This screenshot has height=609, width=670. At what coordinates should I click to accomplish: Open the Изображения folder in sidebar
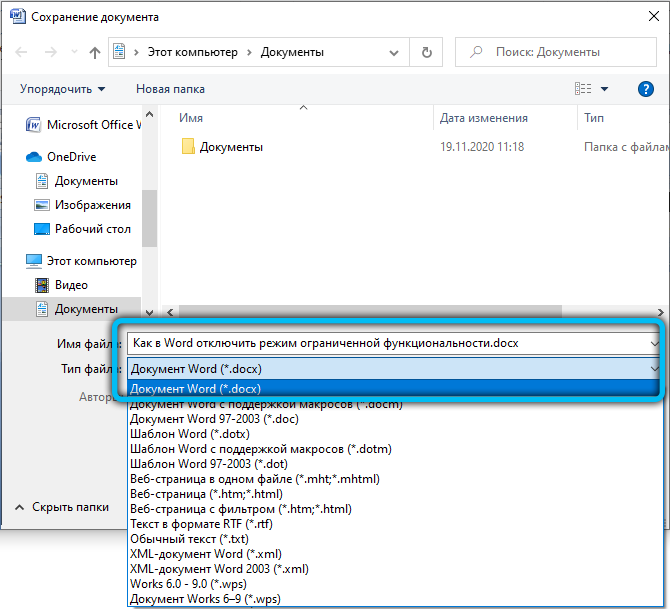[92, 205]
